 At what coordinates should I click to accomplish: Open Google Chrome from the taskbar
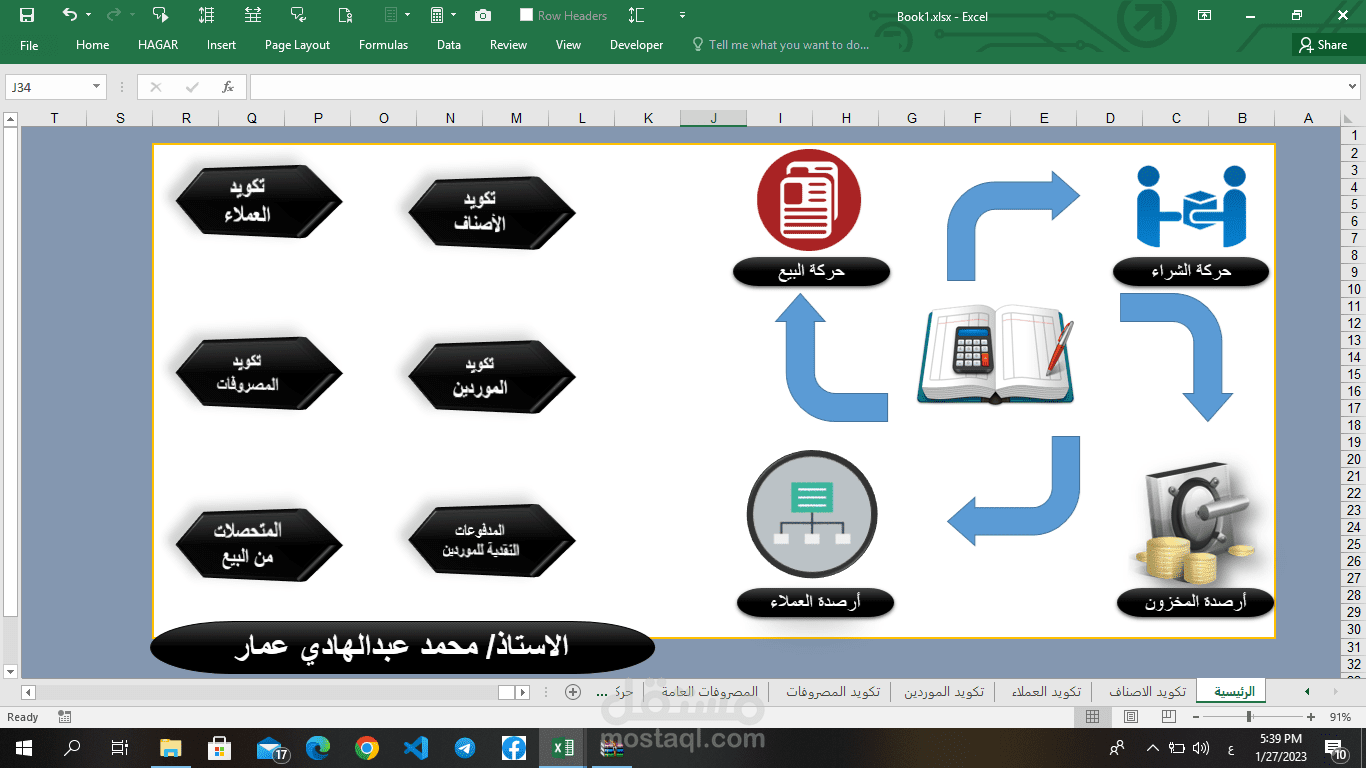367,747
